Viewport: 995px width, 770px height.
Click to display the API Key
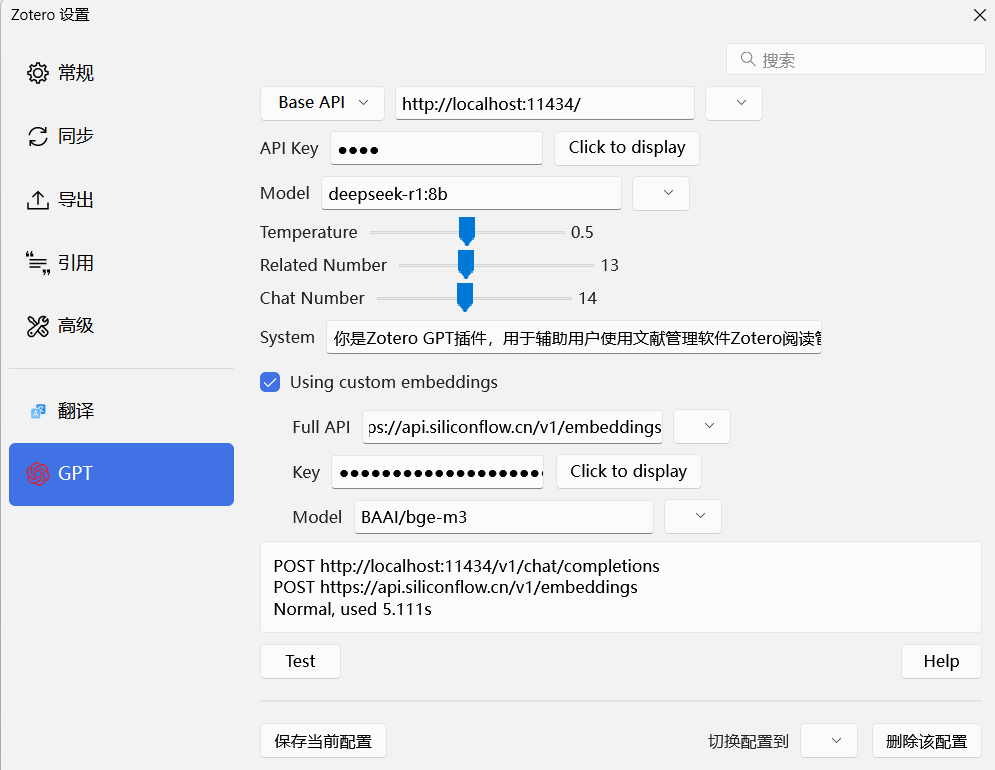pyautogui.click(x=626, y=148)
